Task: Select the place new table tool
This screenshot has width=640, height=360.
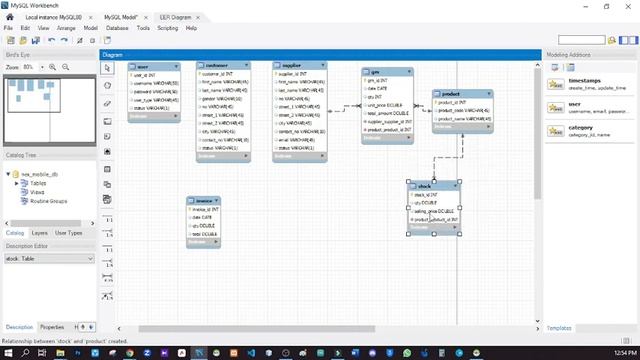Action: [x=107, y=169]
